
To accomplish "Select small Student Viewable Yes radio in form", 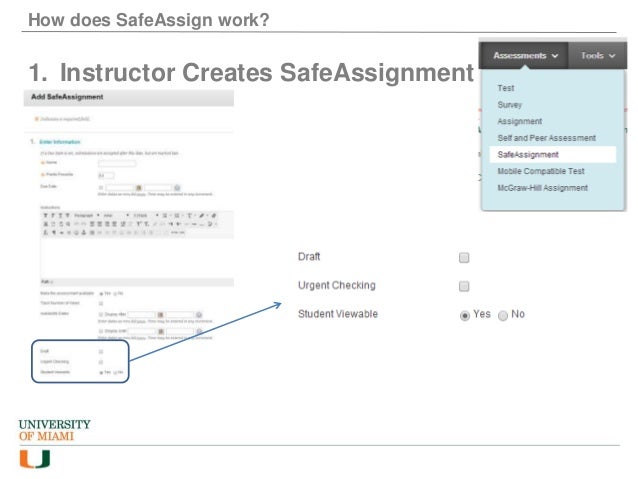I will point(101,373).
